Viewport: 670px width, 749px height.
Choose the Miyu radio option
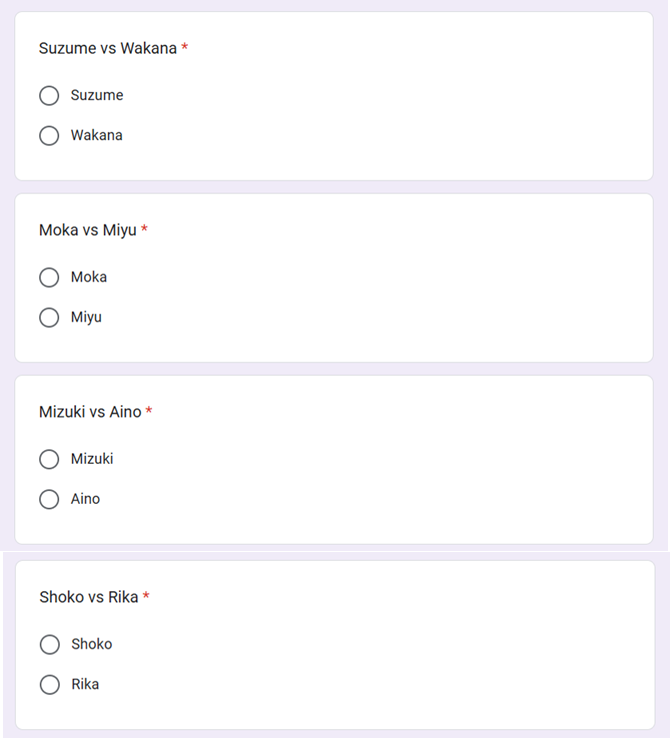[49, 318]
